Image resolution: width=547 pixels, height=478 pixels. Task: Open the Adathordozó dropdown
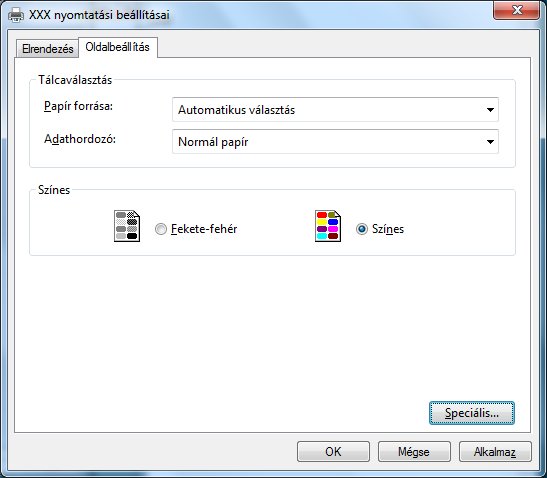[x=335, y=142]
